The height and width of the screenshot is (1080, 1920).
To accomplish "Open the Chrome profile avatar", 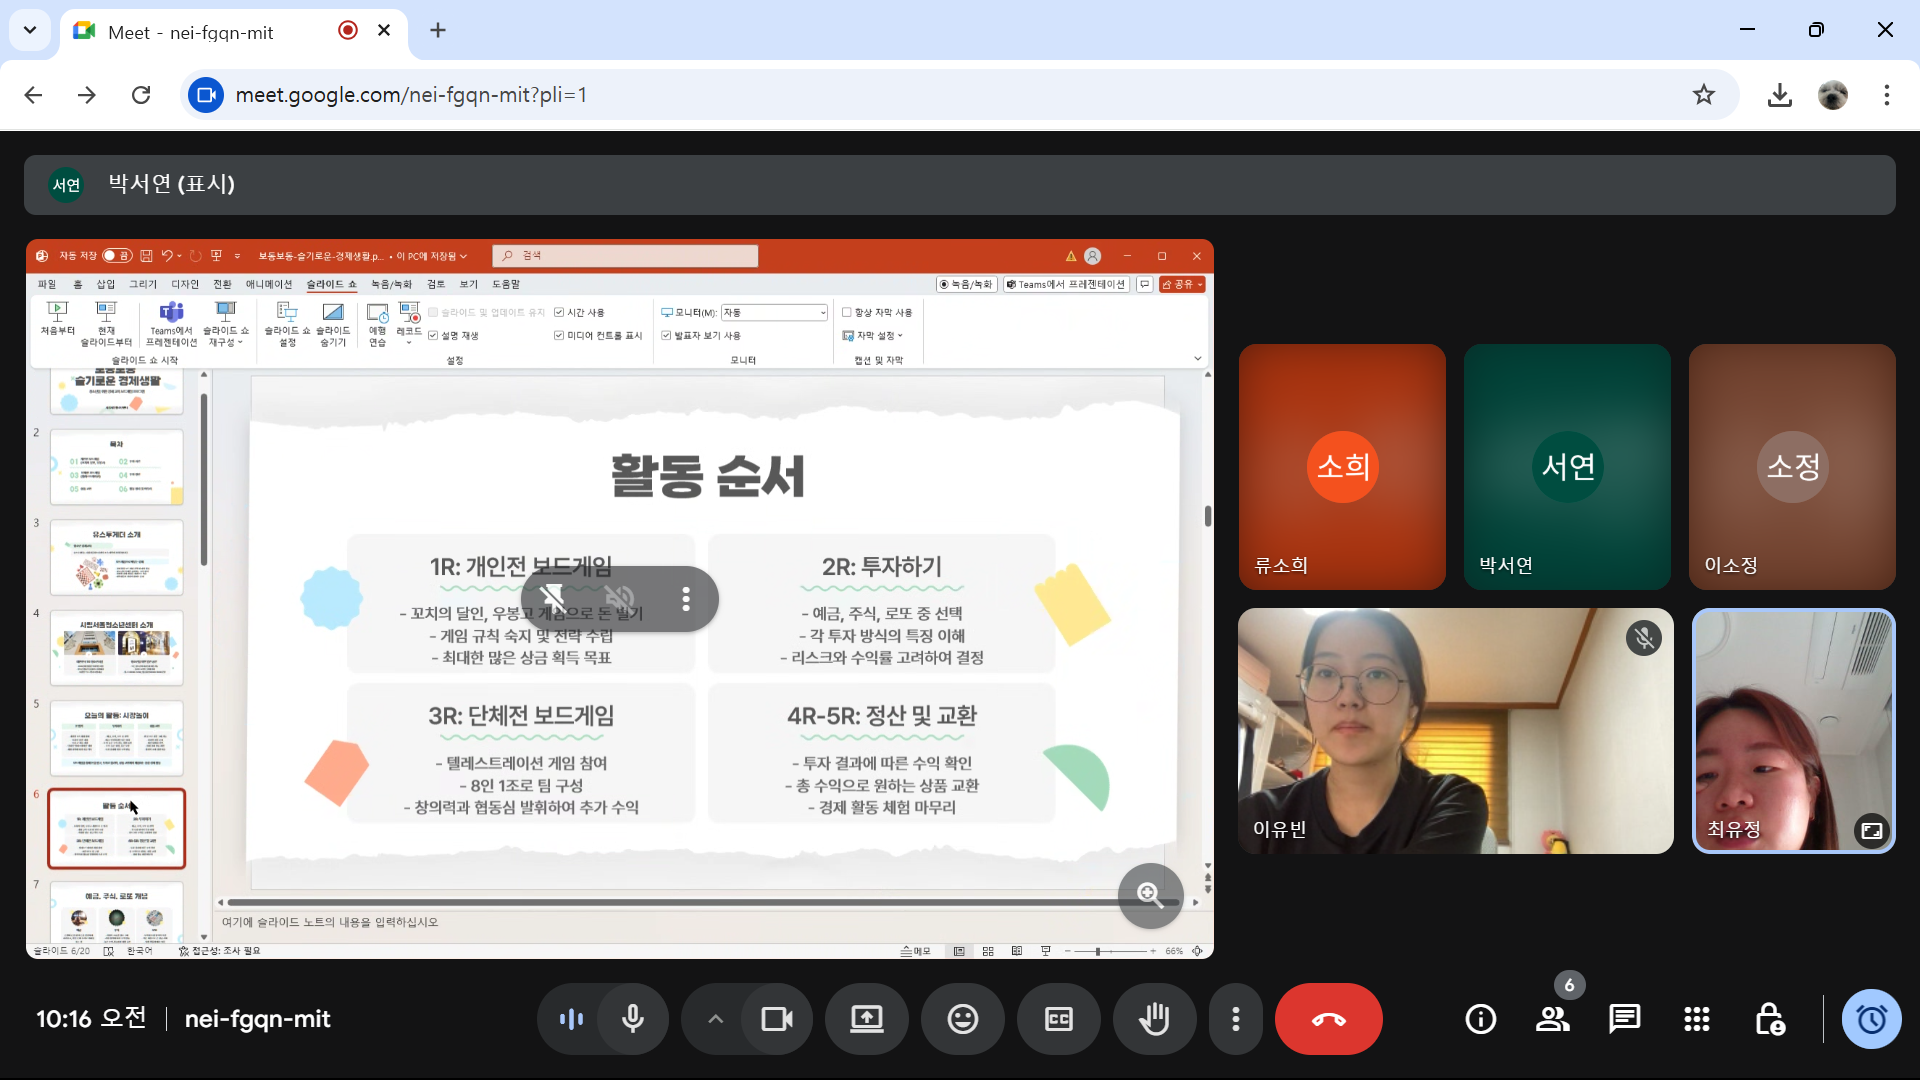I will [x=1833, y=95].
